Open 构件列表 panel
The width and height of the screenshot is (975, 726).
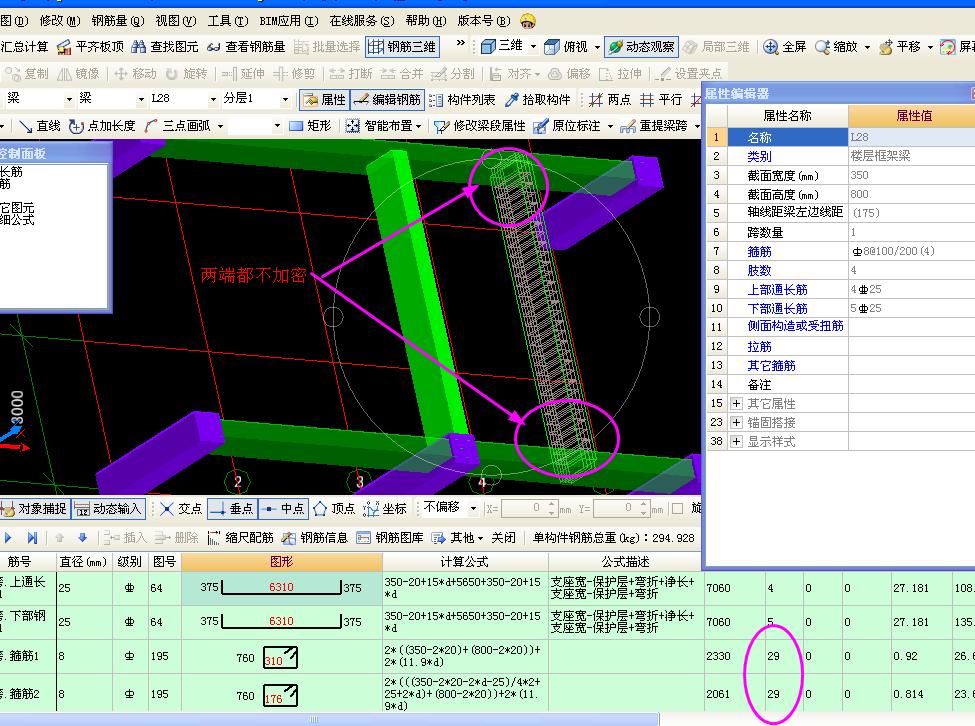click(462, 99)
